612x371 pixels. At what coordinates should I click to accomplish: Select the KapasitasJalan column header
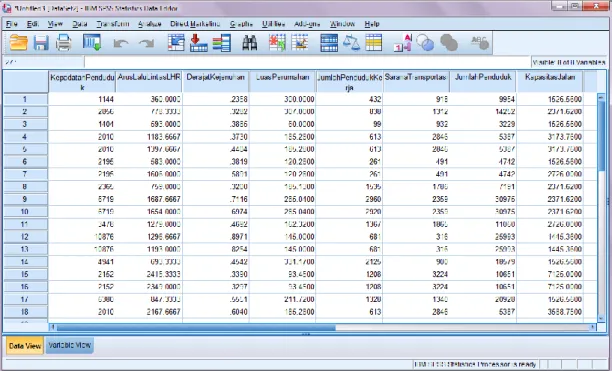550,82
